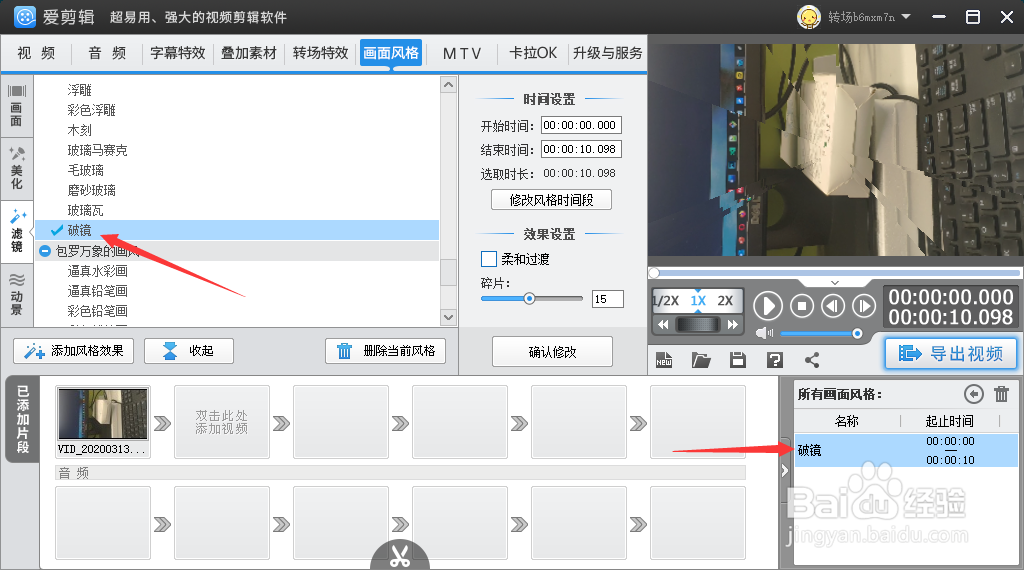Click the fast-forward double-arrow button
Screen dimensions: 1024x570
click(x=732, y=325)
